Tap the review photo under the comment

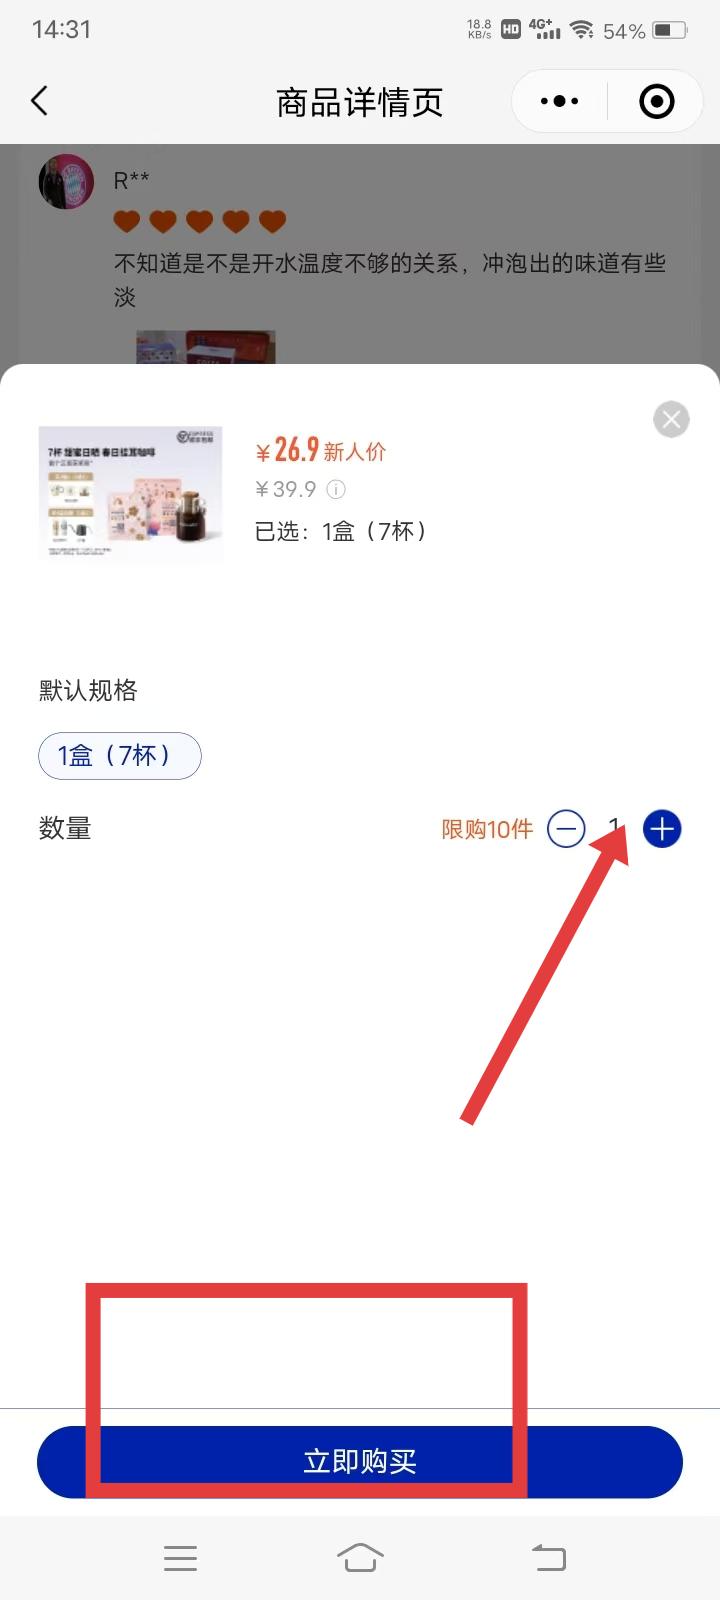coord(205,347)
